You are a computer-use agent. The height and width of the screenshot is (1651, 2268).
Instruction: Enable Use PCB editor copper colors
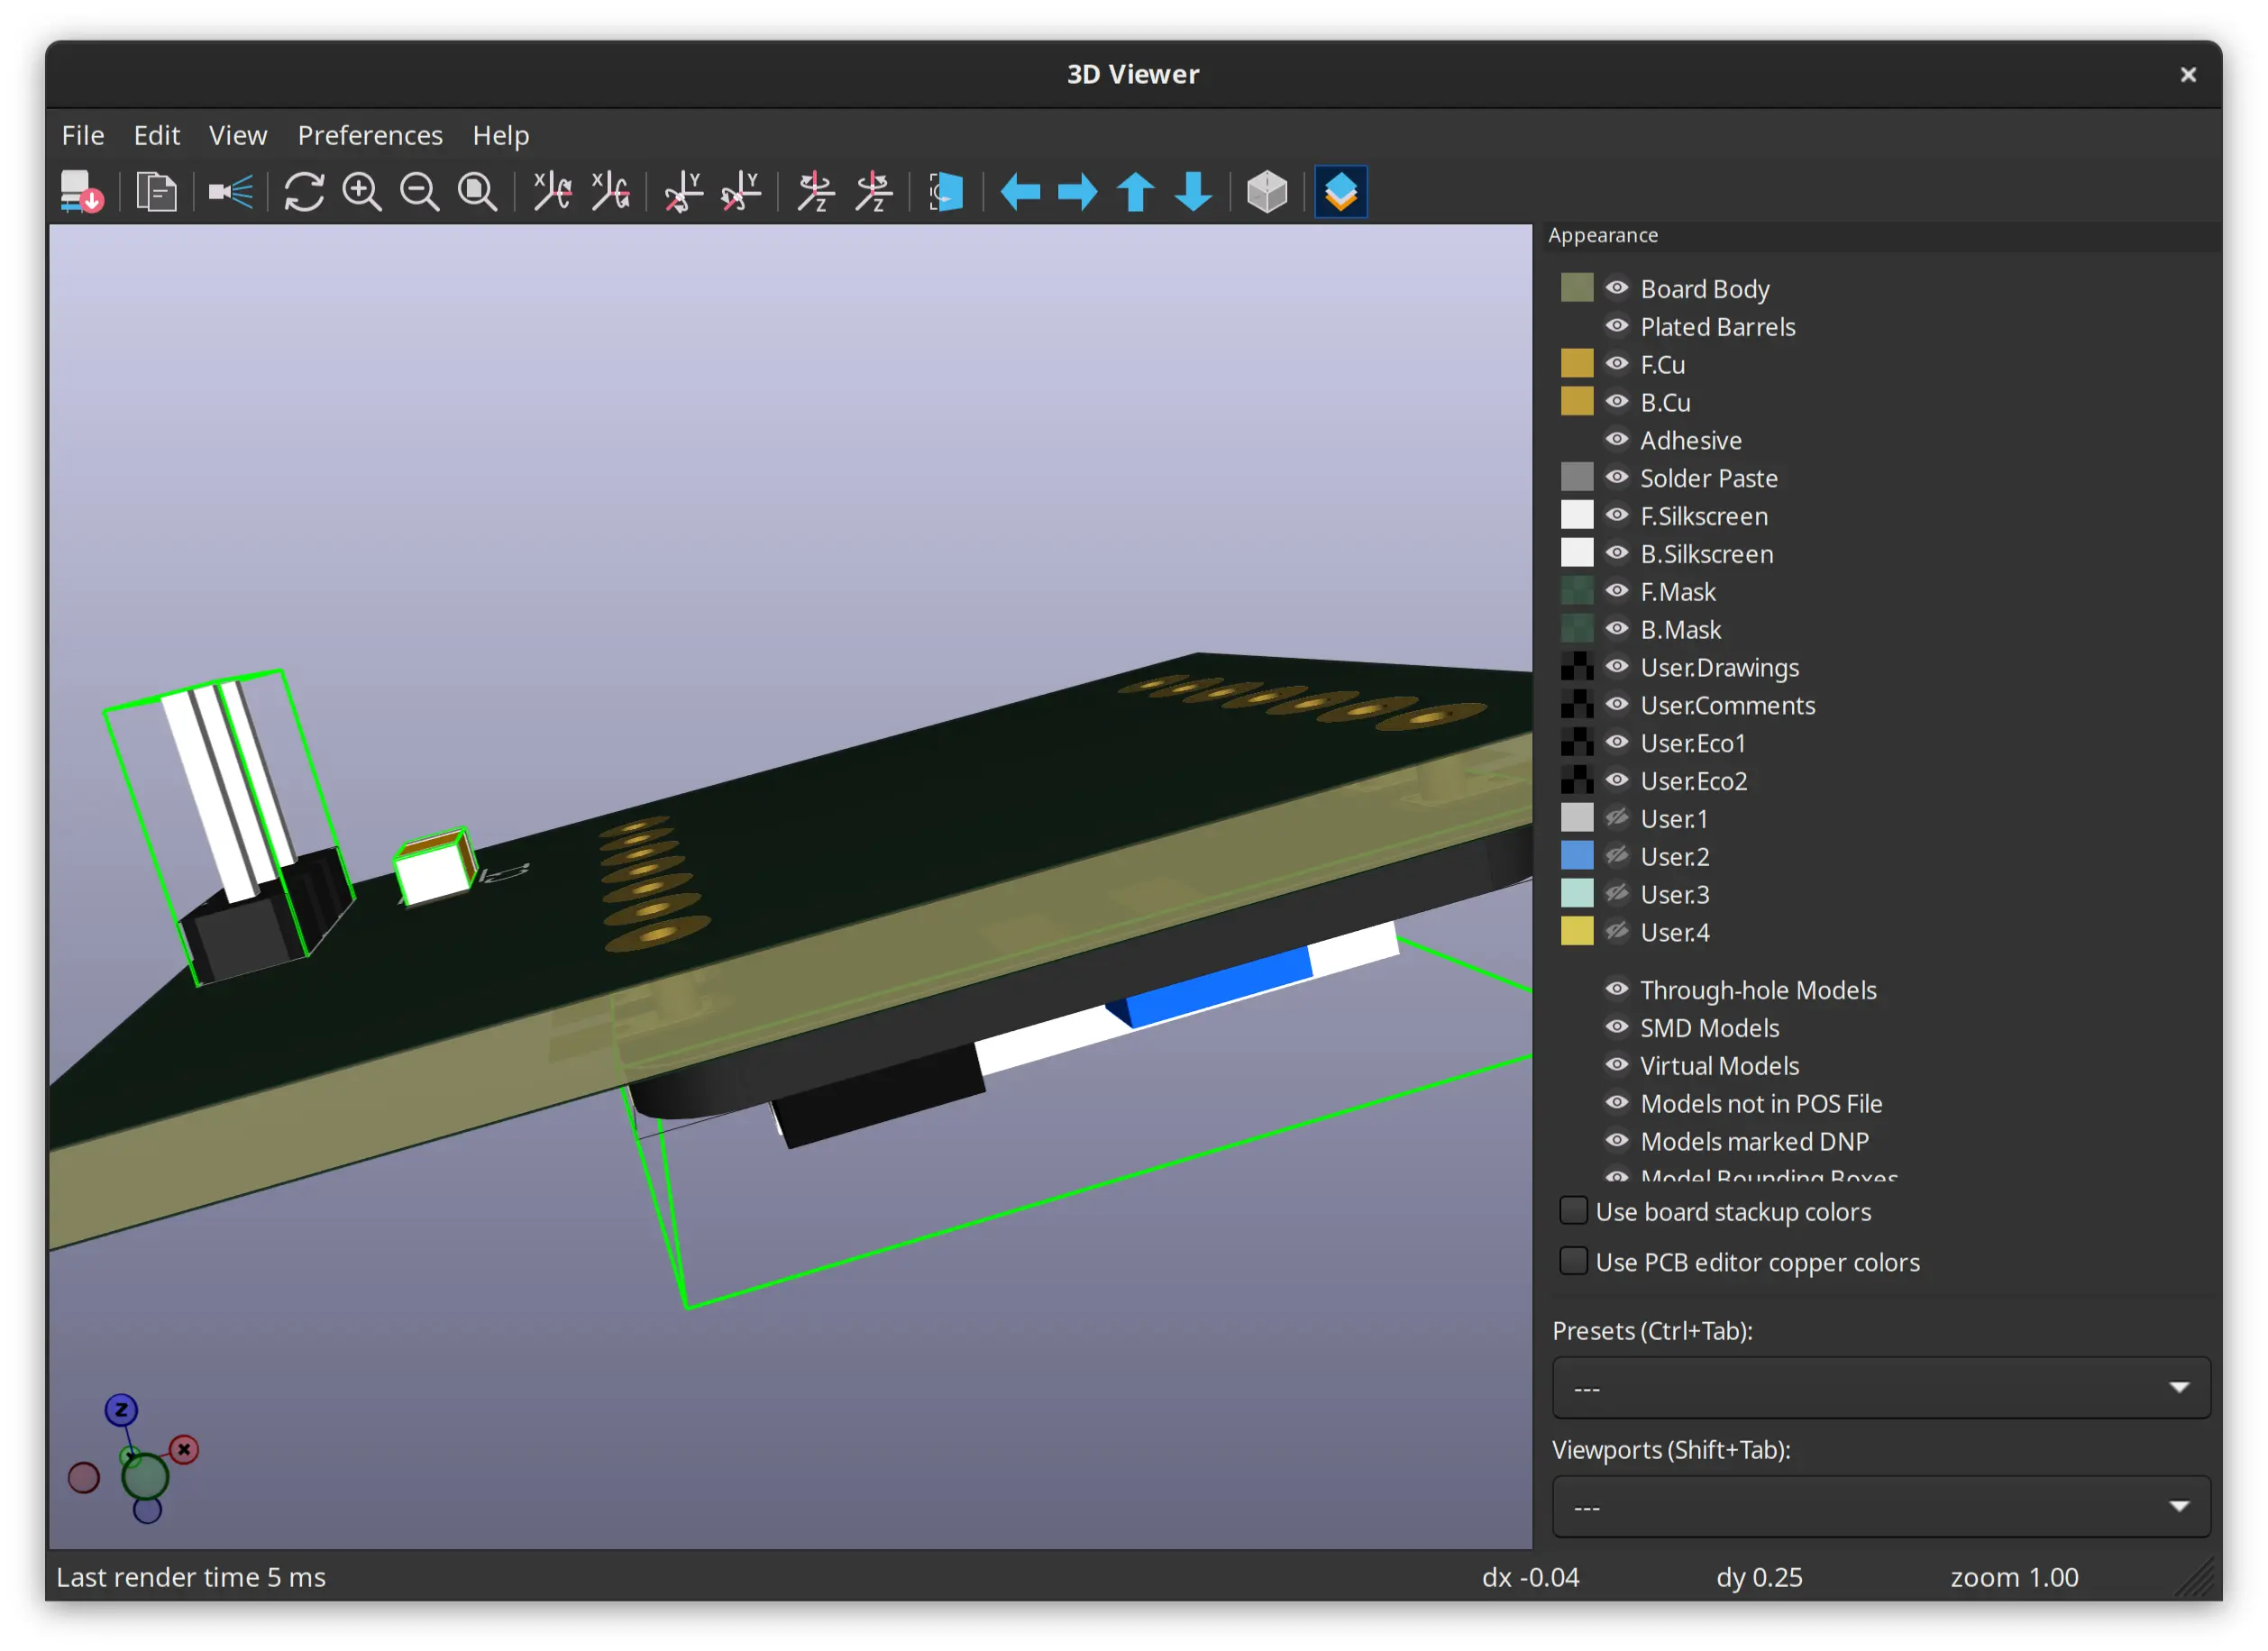1573,1261
